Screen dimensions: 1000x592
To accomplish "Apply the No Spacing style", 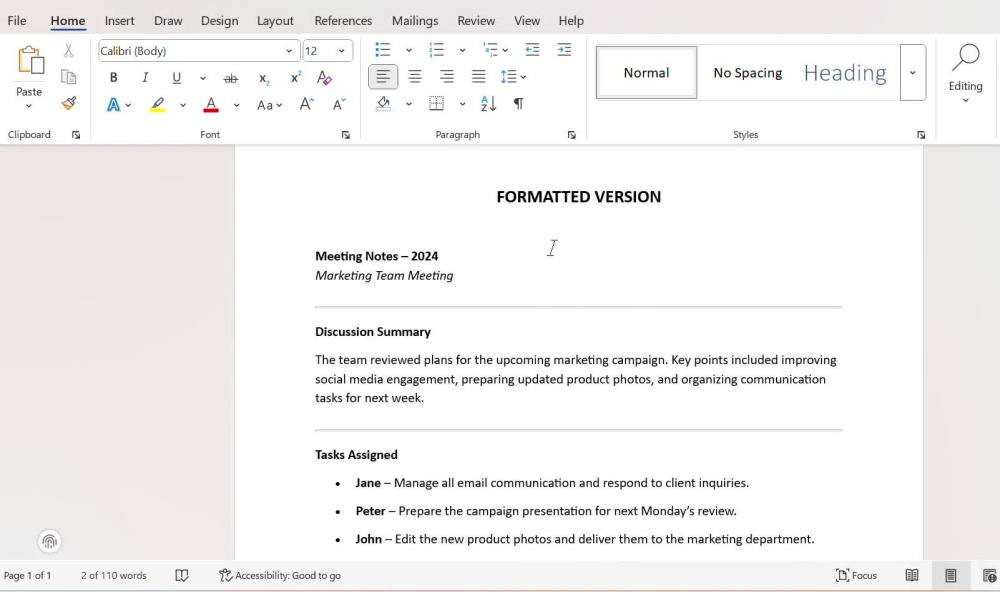I will click(x=747, y=73).
